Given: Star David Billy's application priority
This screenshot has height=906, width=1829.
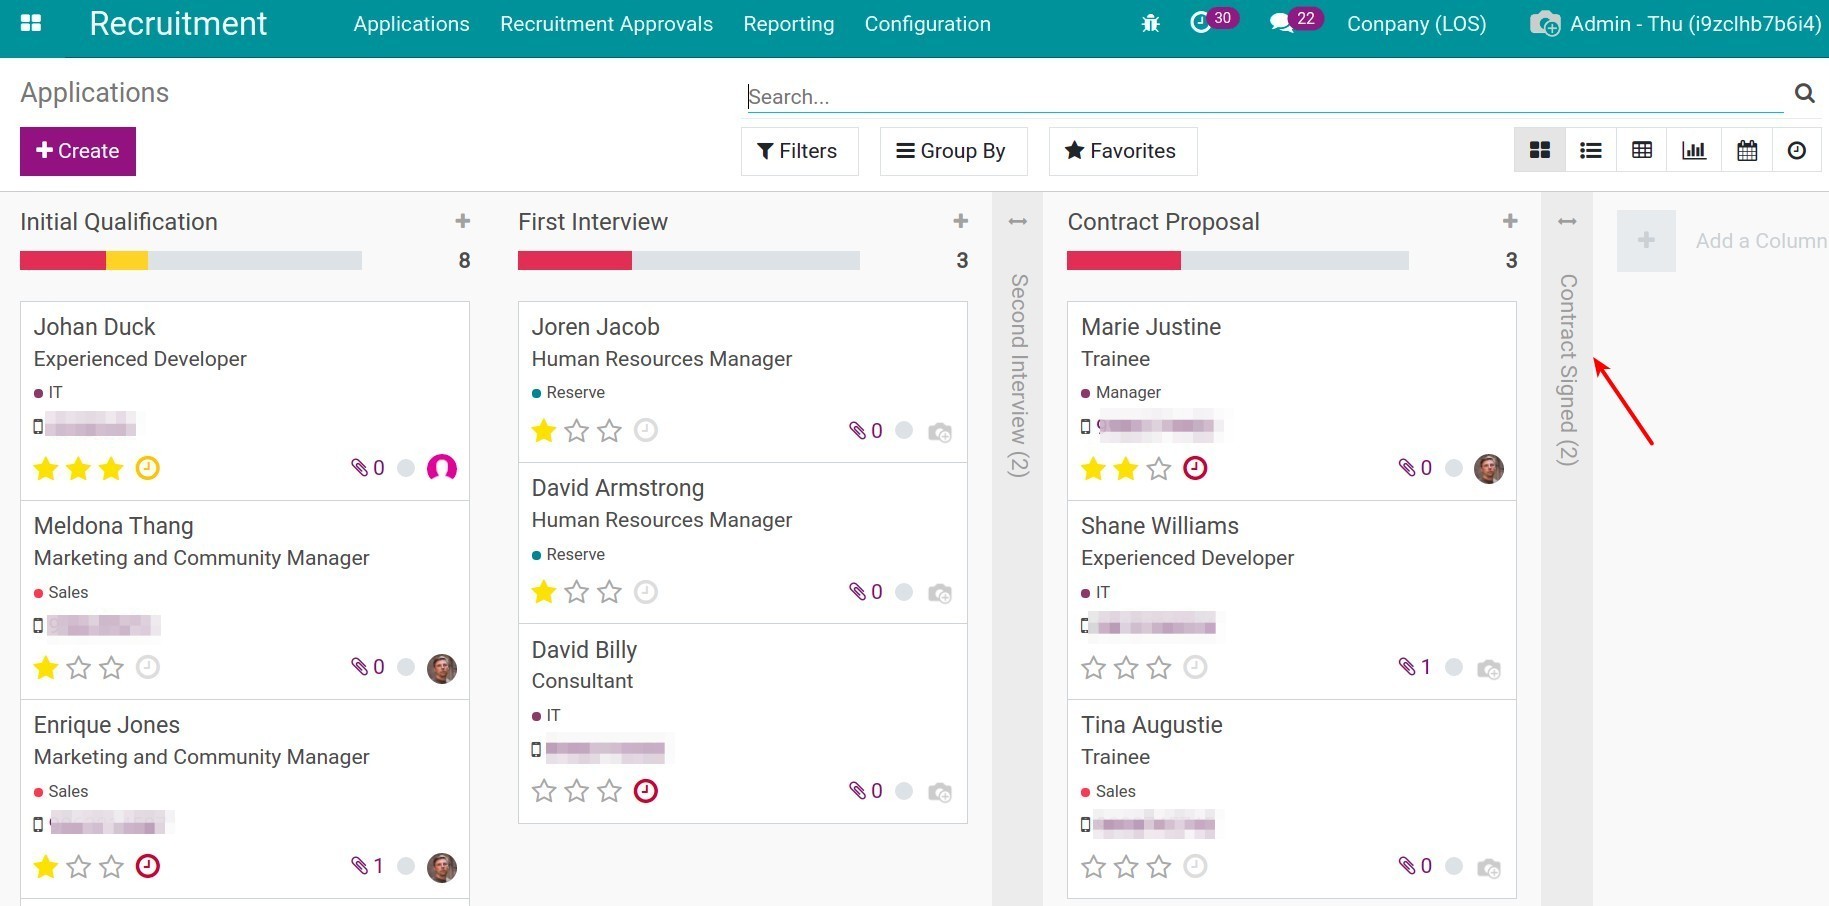Looking at the screenshot, I should [543, 790].
